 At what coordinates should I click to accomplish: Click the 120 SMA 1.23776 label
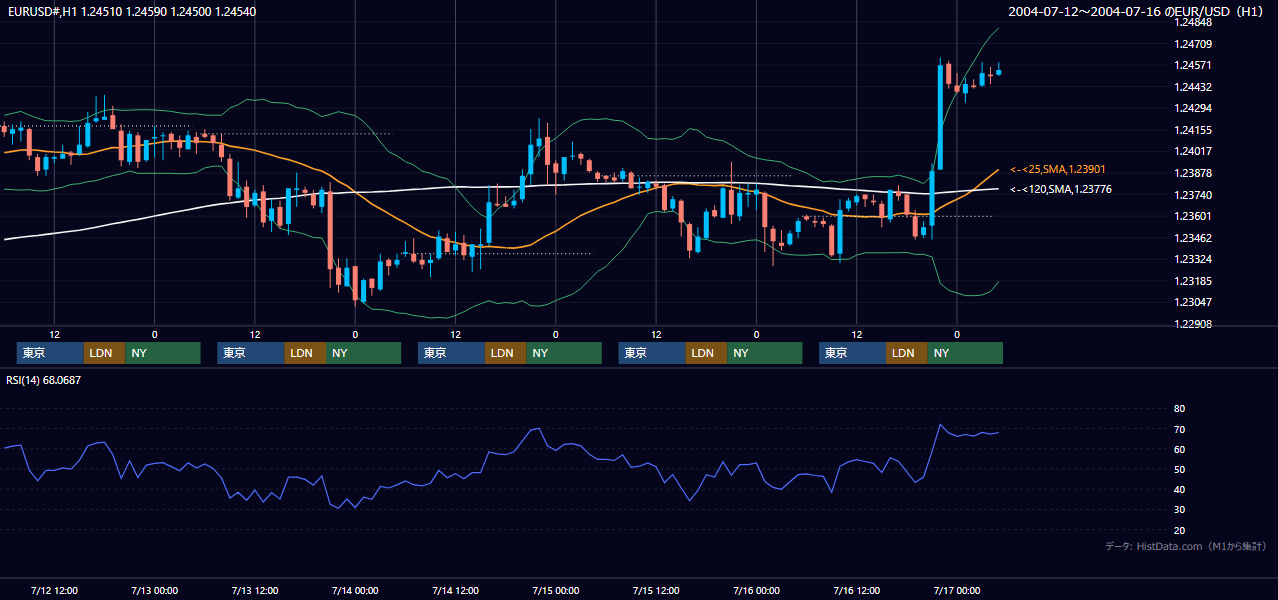[1061, 189]
